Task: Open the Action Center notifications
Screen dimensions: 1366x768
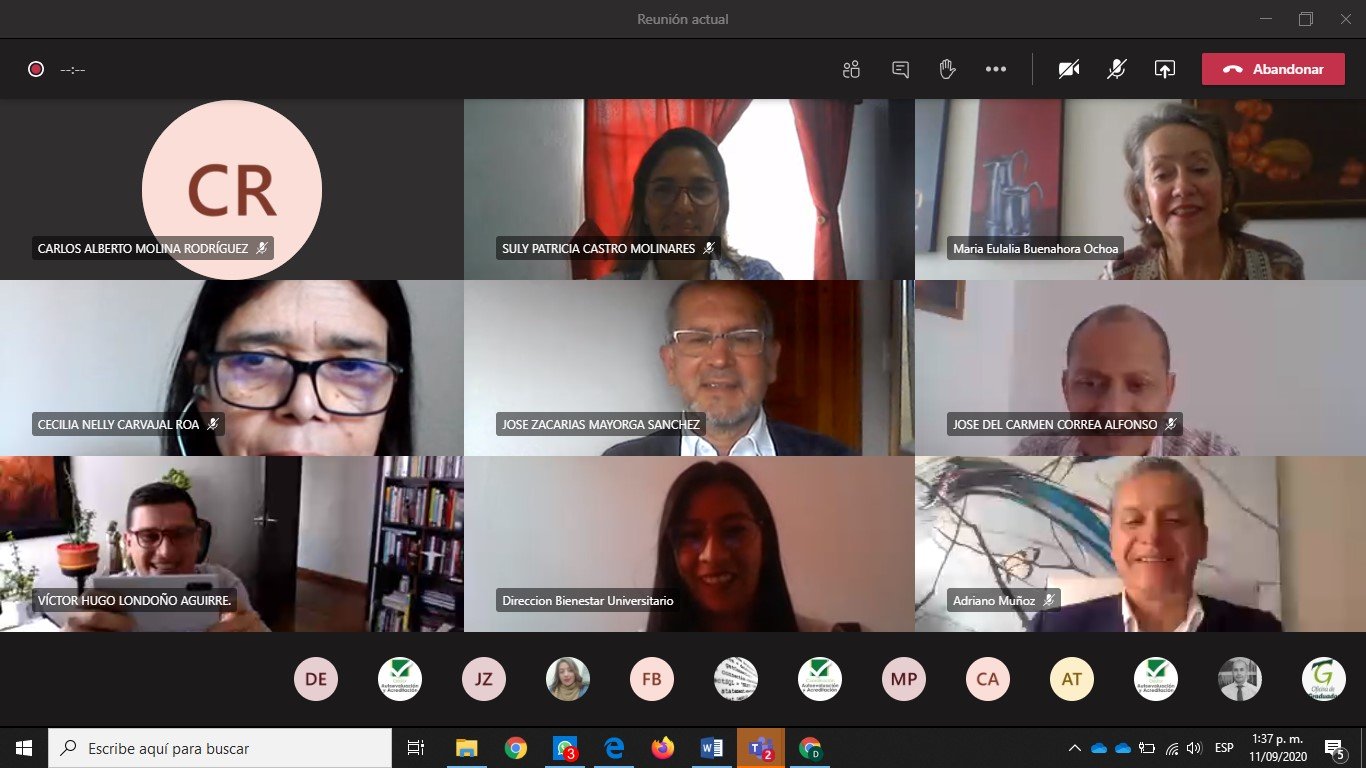Action: tap(1334, 748)
